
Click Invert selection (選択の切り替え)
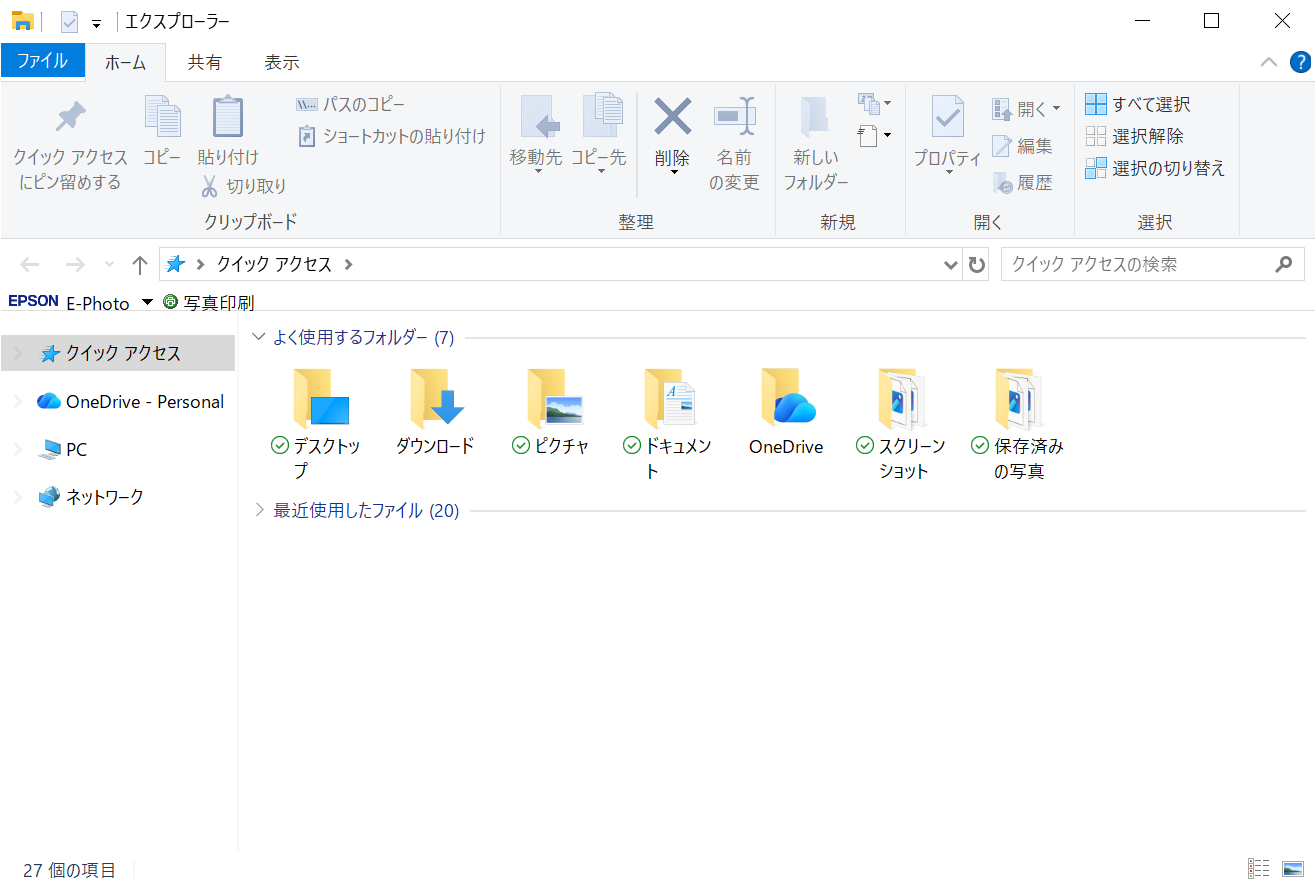click(x=1155, y=168)
